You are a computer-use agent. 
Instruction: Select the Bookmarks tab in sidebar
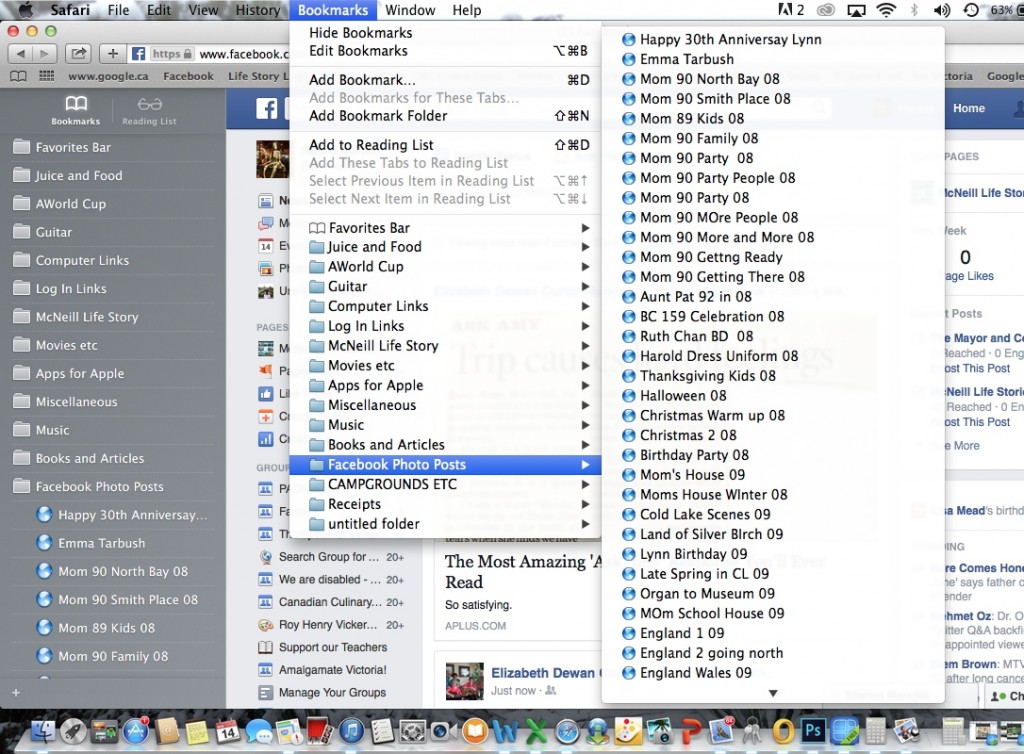[x=76, y=110]
